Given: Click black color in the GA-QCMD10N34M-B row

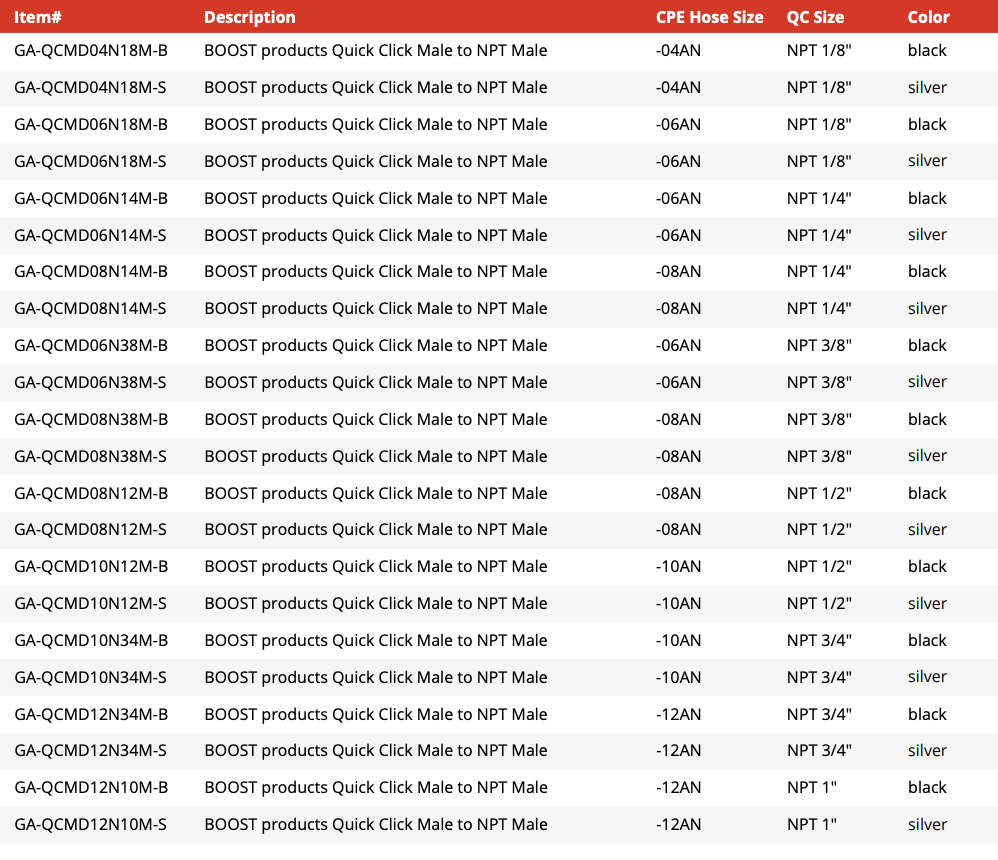Looking at the screenshot, I should pos(927,640).
